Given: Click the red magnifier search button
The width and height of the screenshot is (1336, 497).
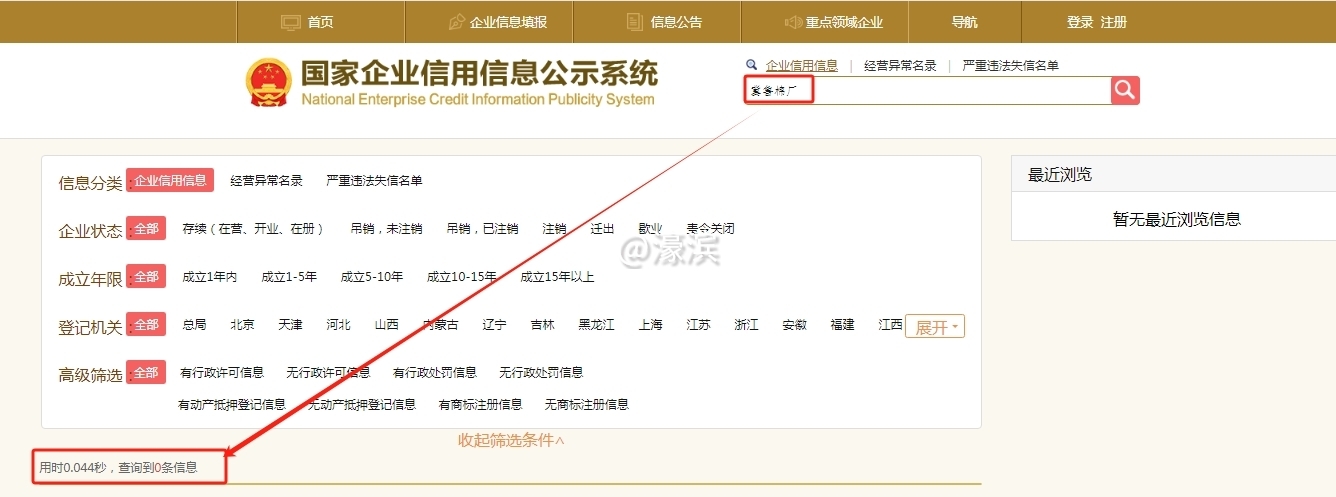Looking at the screenshot, I should (1125, 90).
